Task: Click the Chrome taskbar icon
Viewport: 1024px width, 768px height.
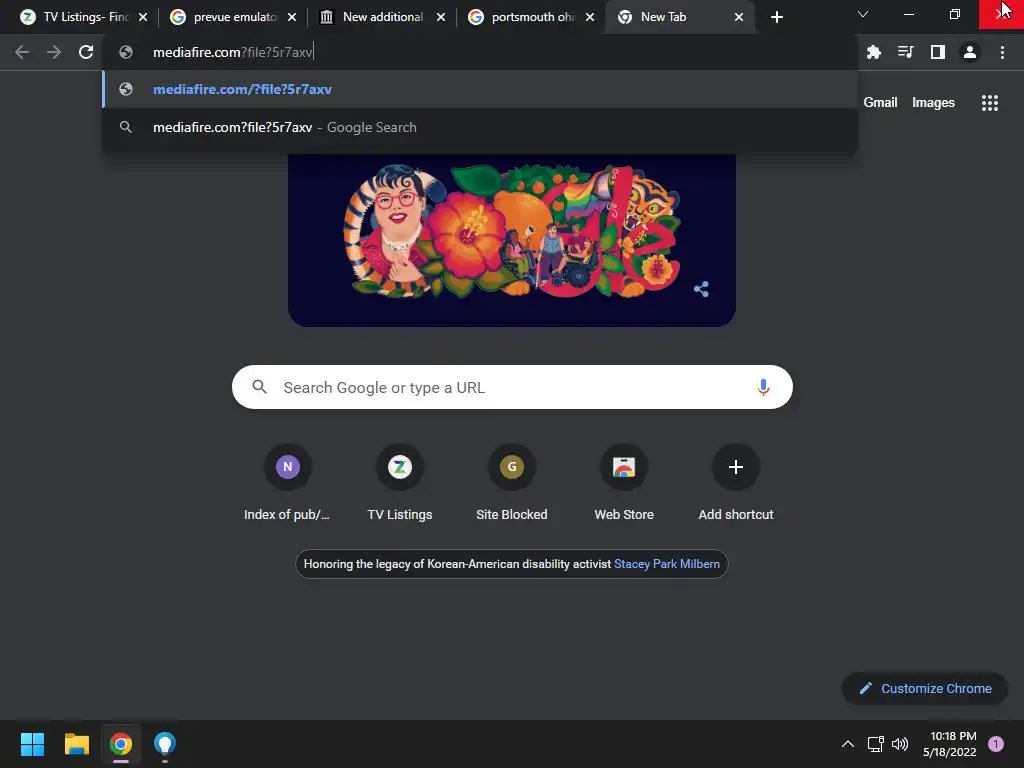Action: (121, 744)
